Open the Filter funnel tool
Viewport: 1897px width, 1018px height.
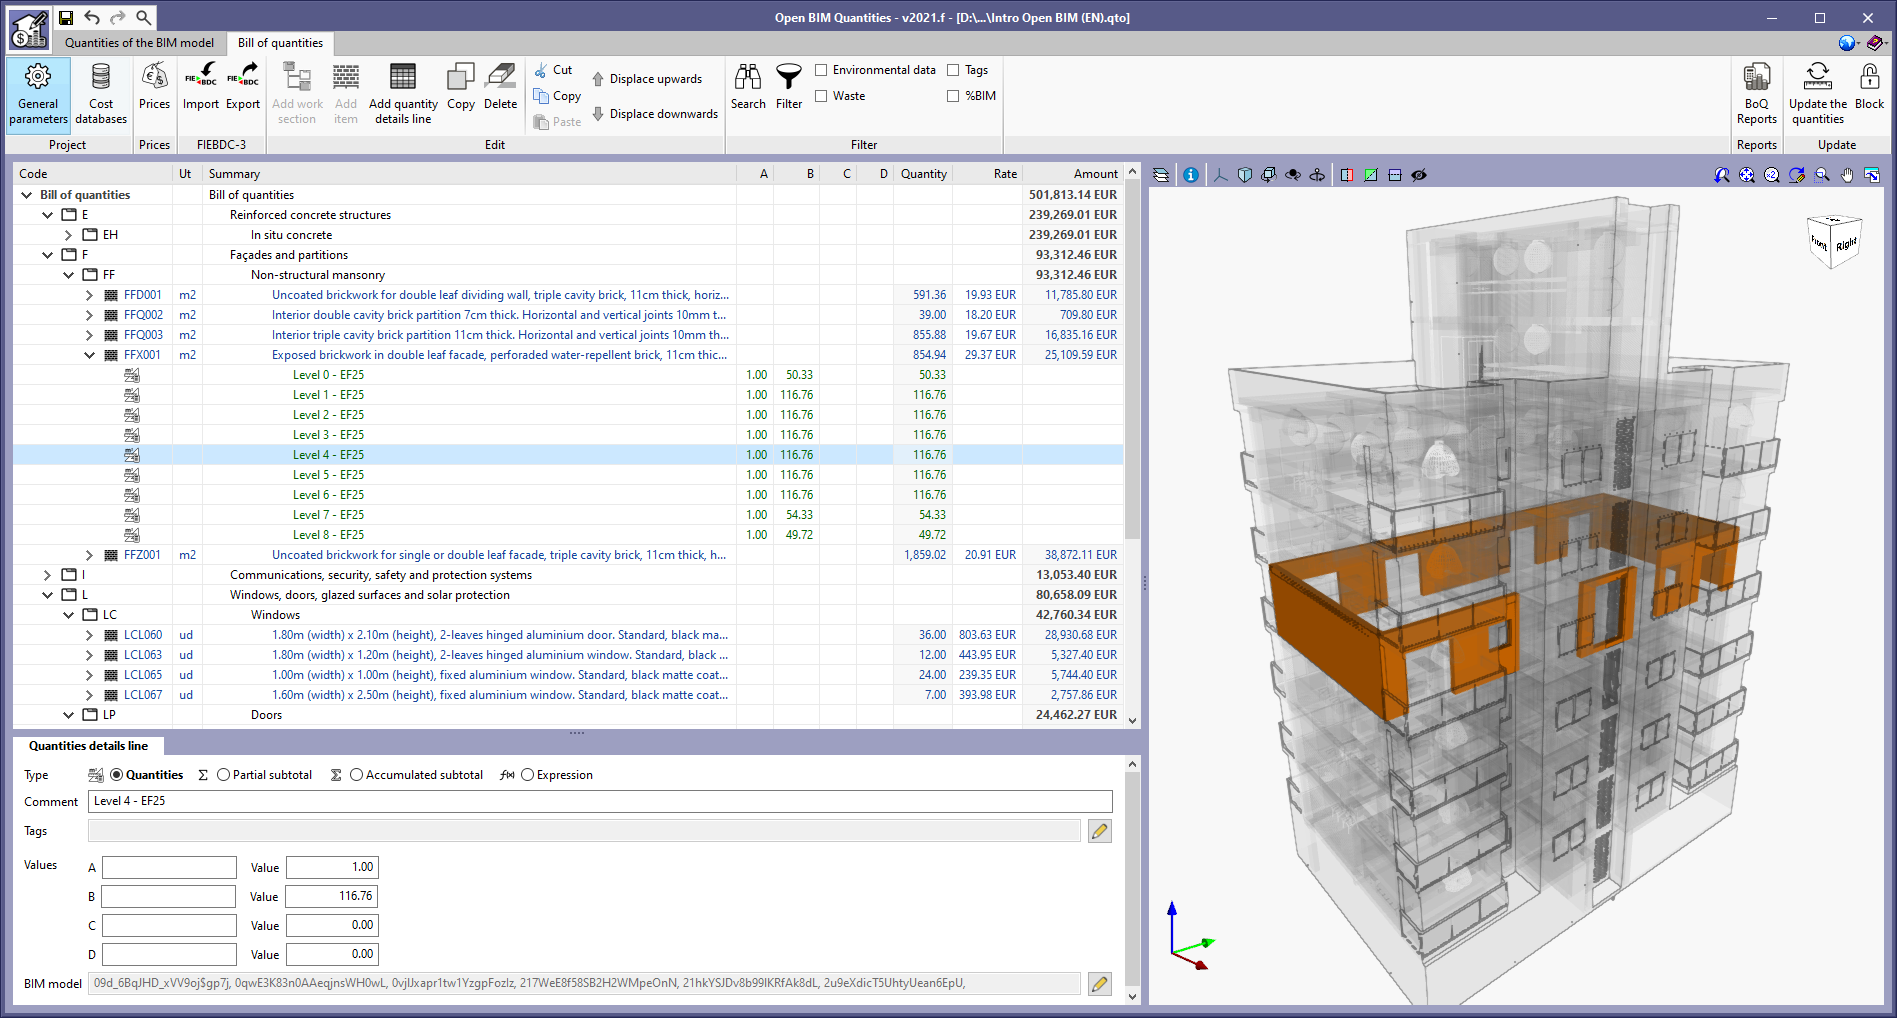pos(789,88)
